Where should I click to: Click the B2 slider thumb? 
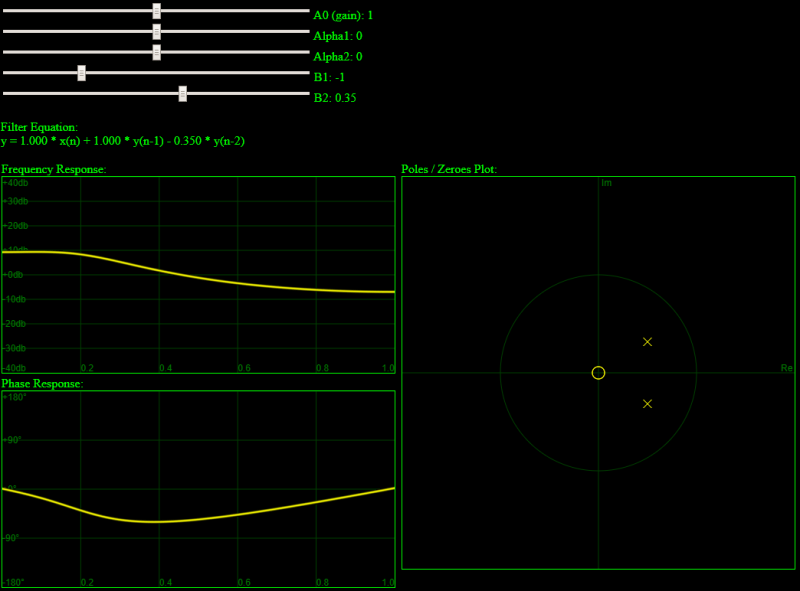[x=183, y=94]
